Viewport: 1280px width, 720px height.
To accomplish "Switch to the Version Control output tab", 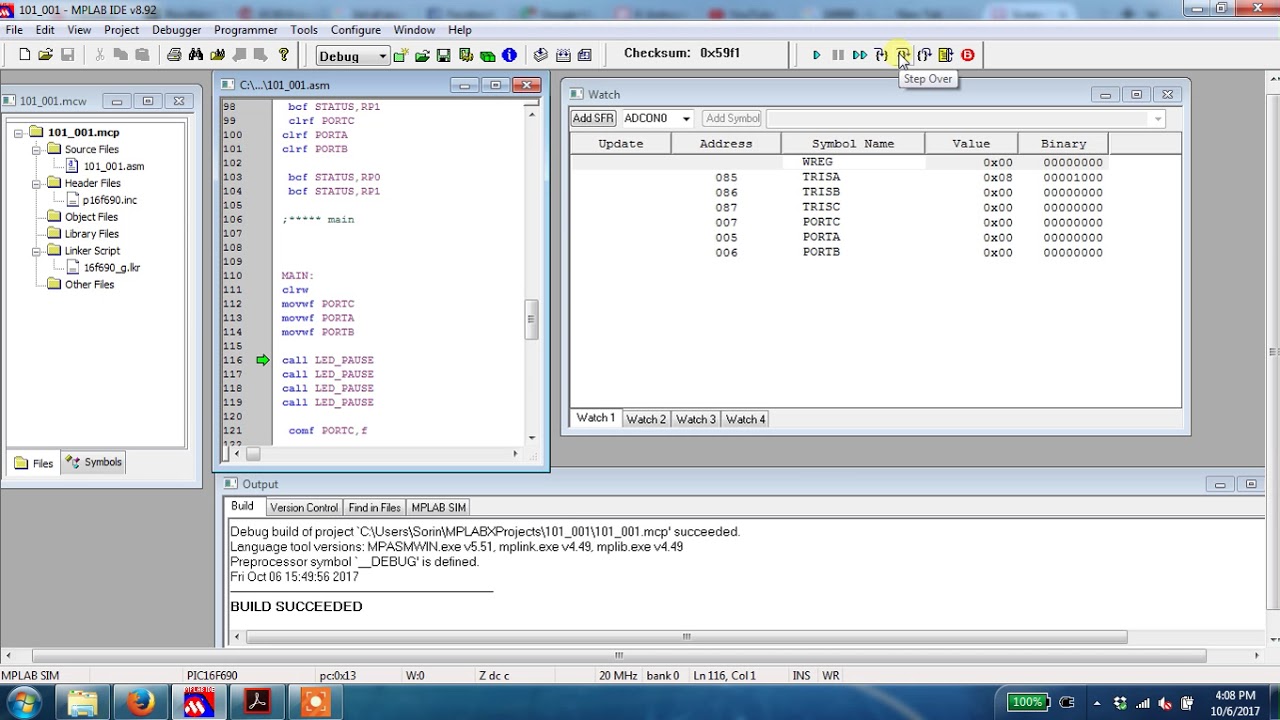I will coord(304,508).
